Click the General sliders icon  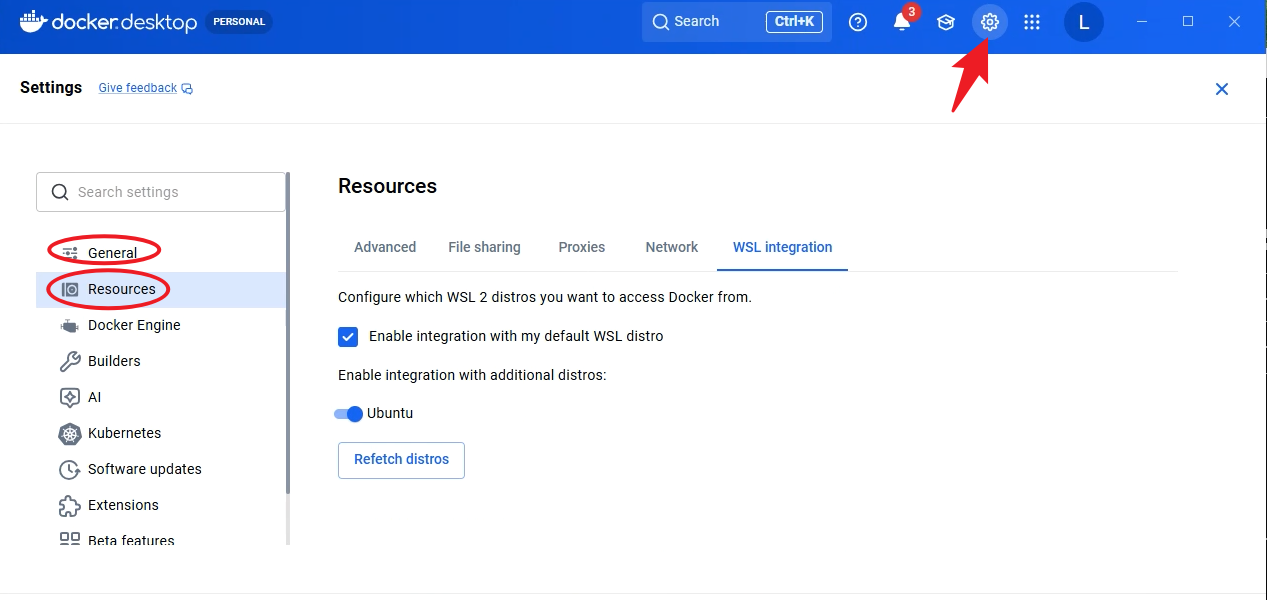click(x=70, y=253)
